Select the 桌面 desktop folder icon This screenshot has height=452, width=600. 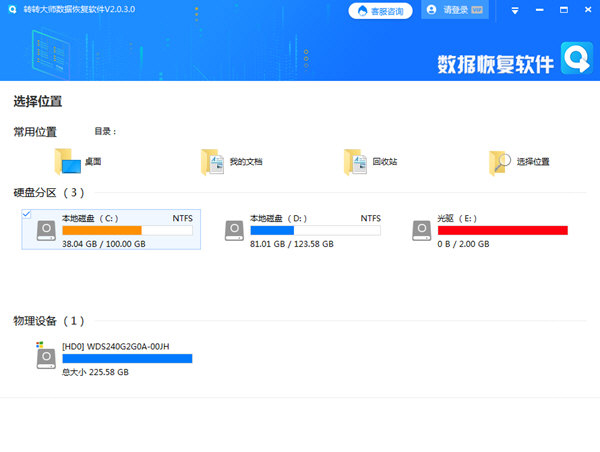pyautogui.click(x=68, y=161)
